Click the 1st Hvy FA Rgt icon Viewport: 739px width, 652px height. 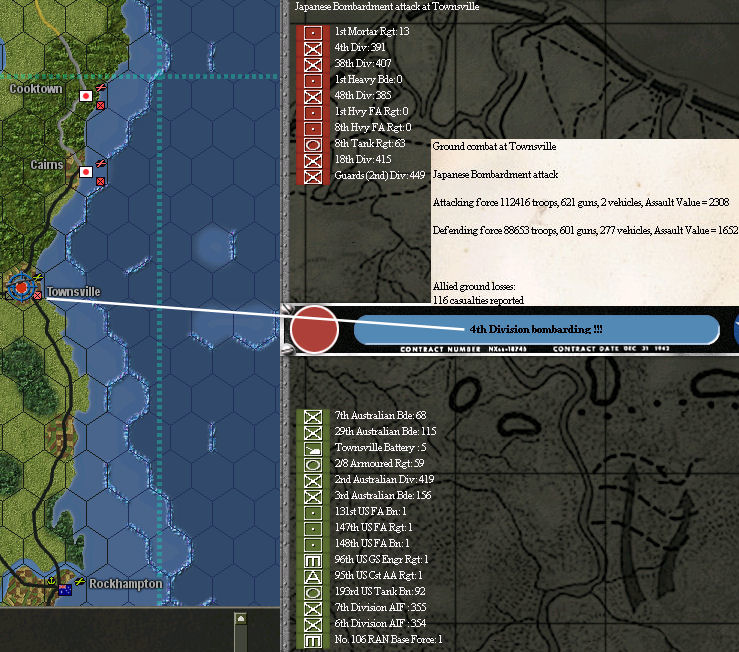point(313,113)
